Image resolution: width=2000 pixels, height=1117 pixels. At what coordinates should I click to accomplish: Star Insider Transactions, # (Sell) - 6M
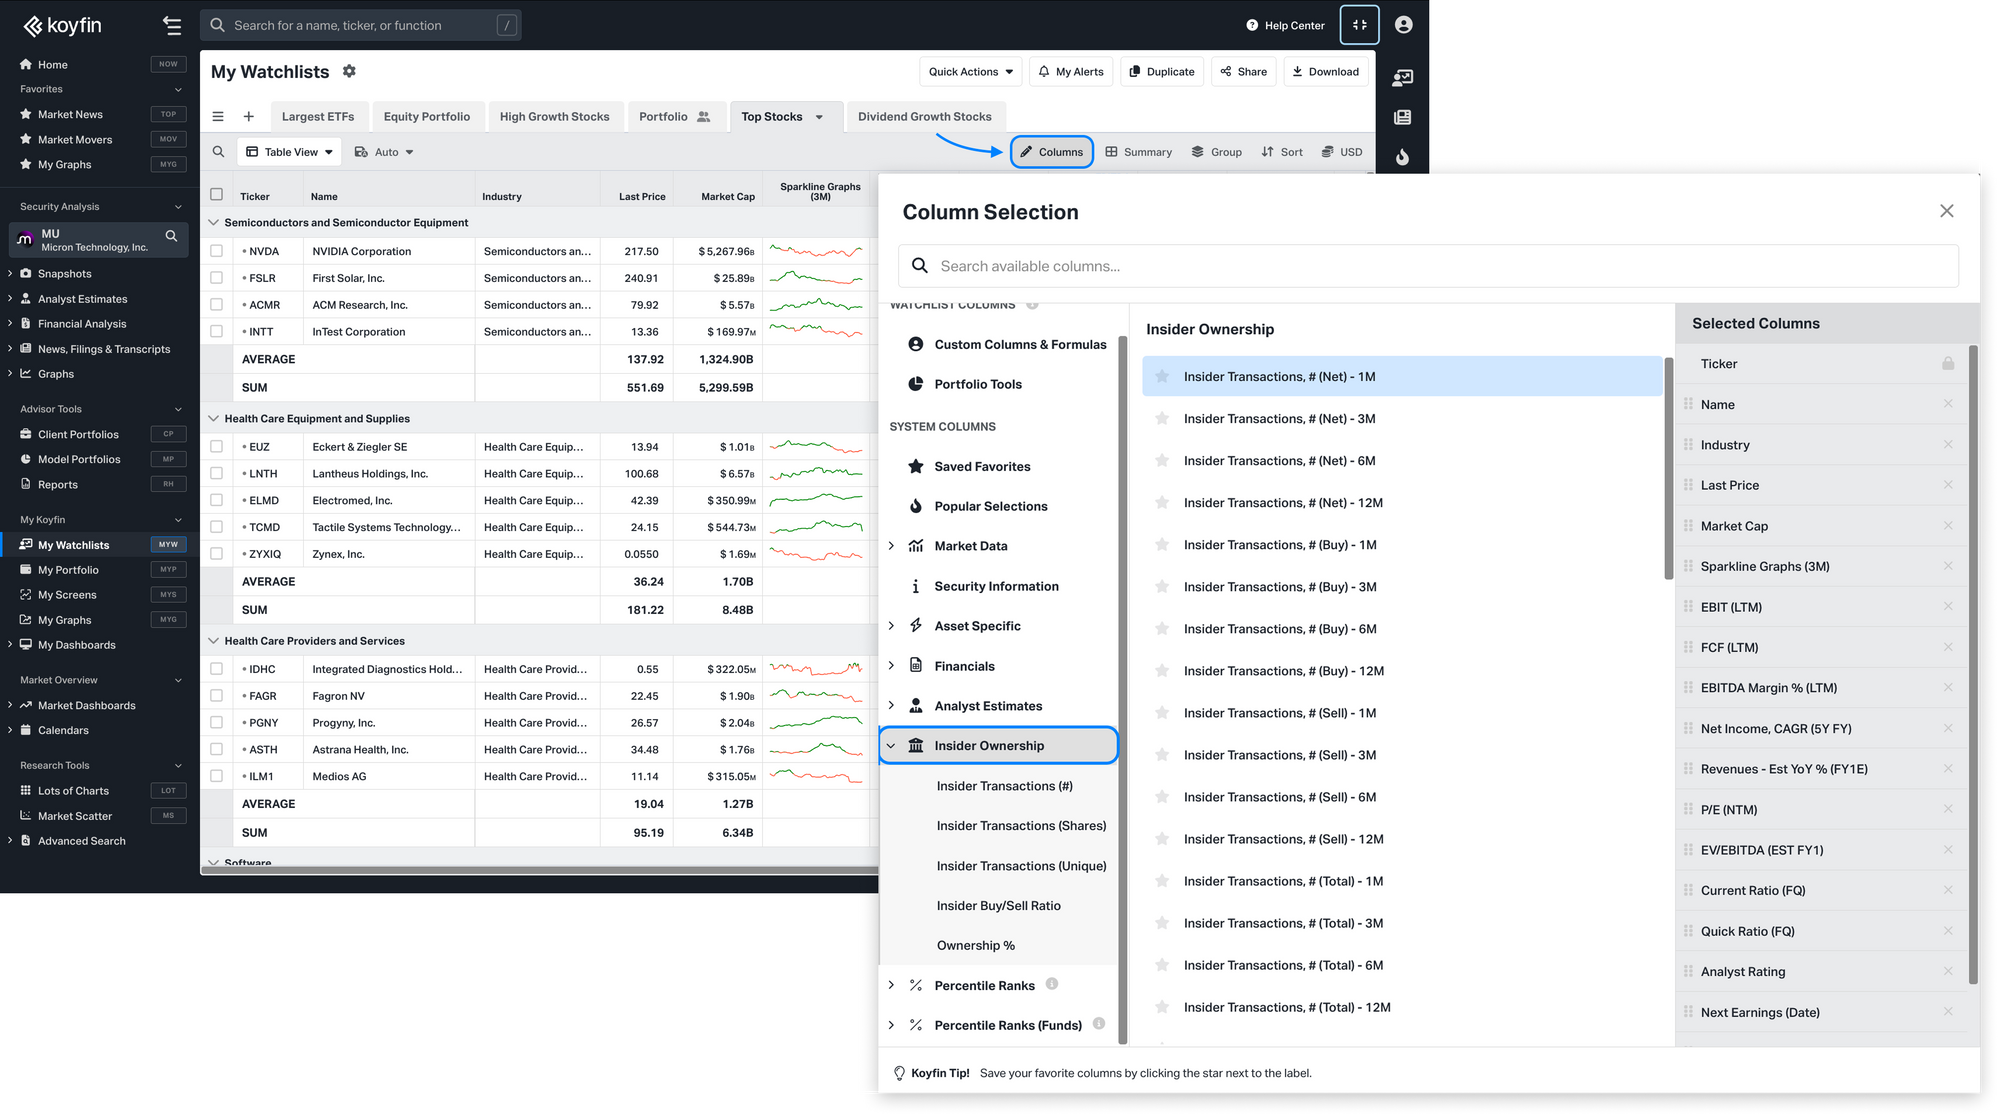tap(1162, 797)
